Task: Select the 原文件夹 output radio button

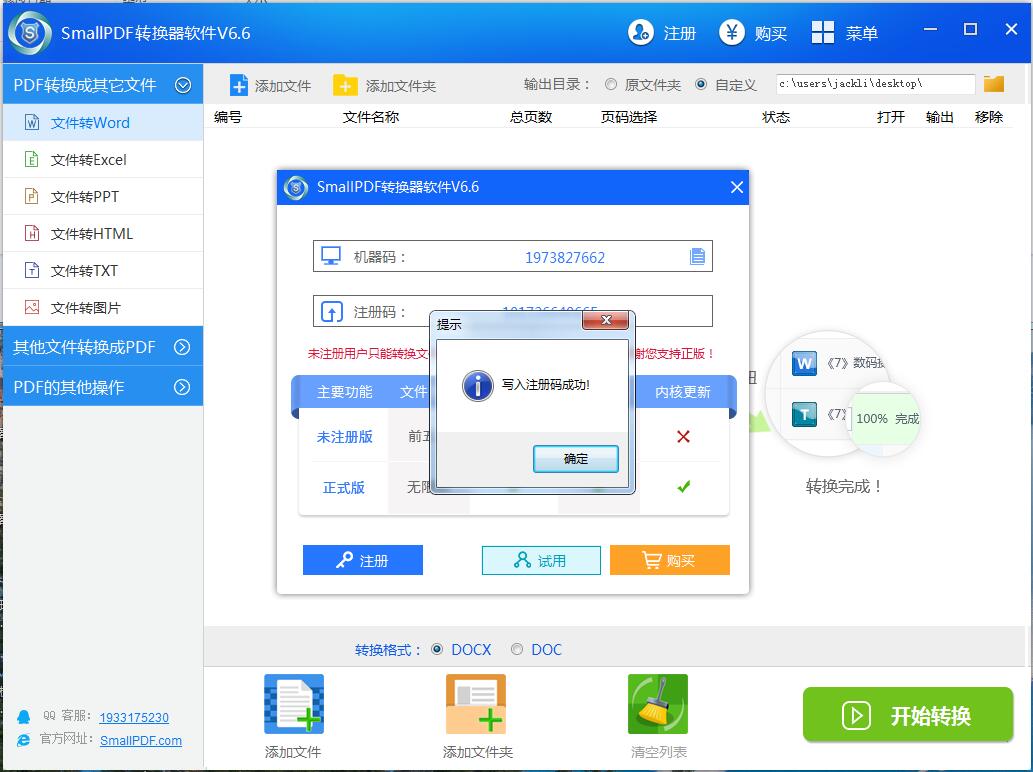Action: coord(611,84)
